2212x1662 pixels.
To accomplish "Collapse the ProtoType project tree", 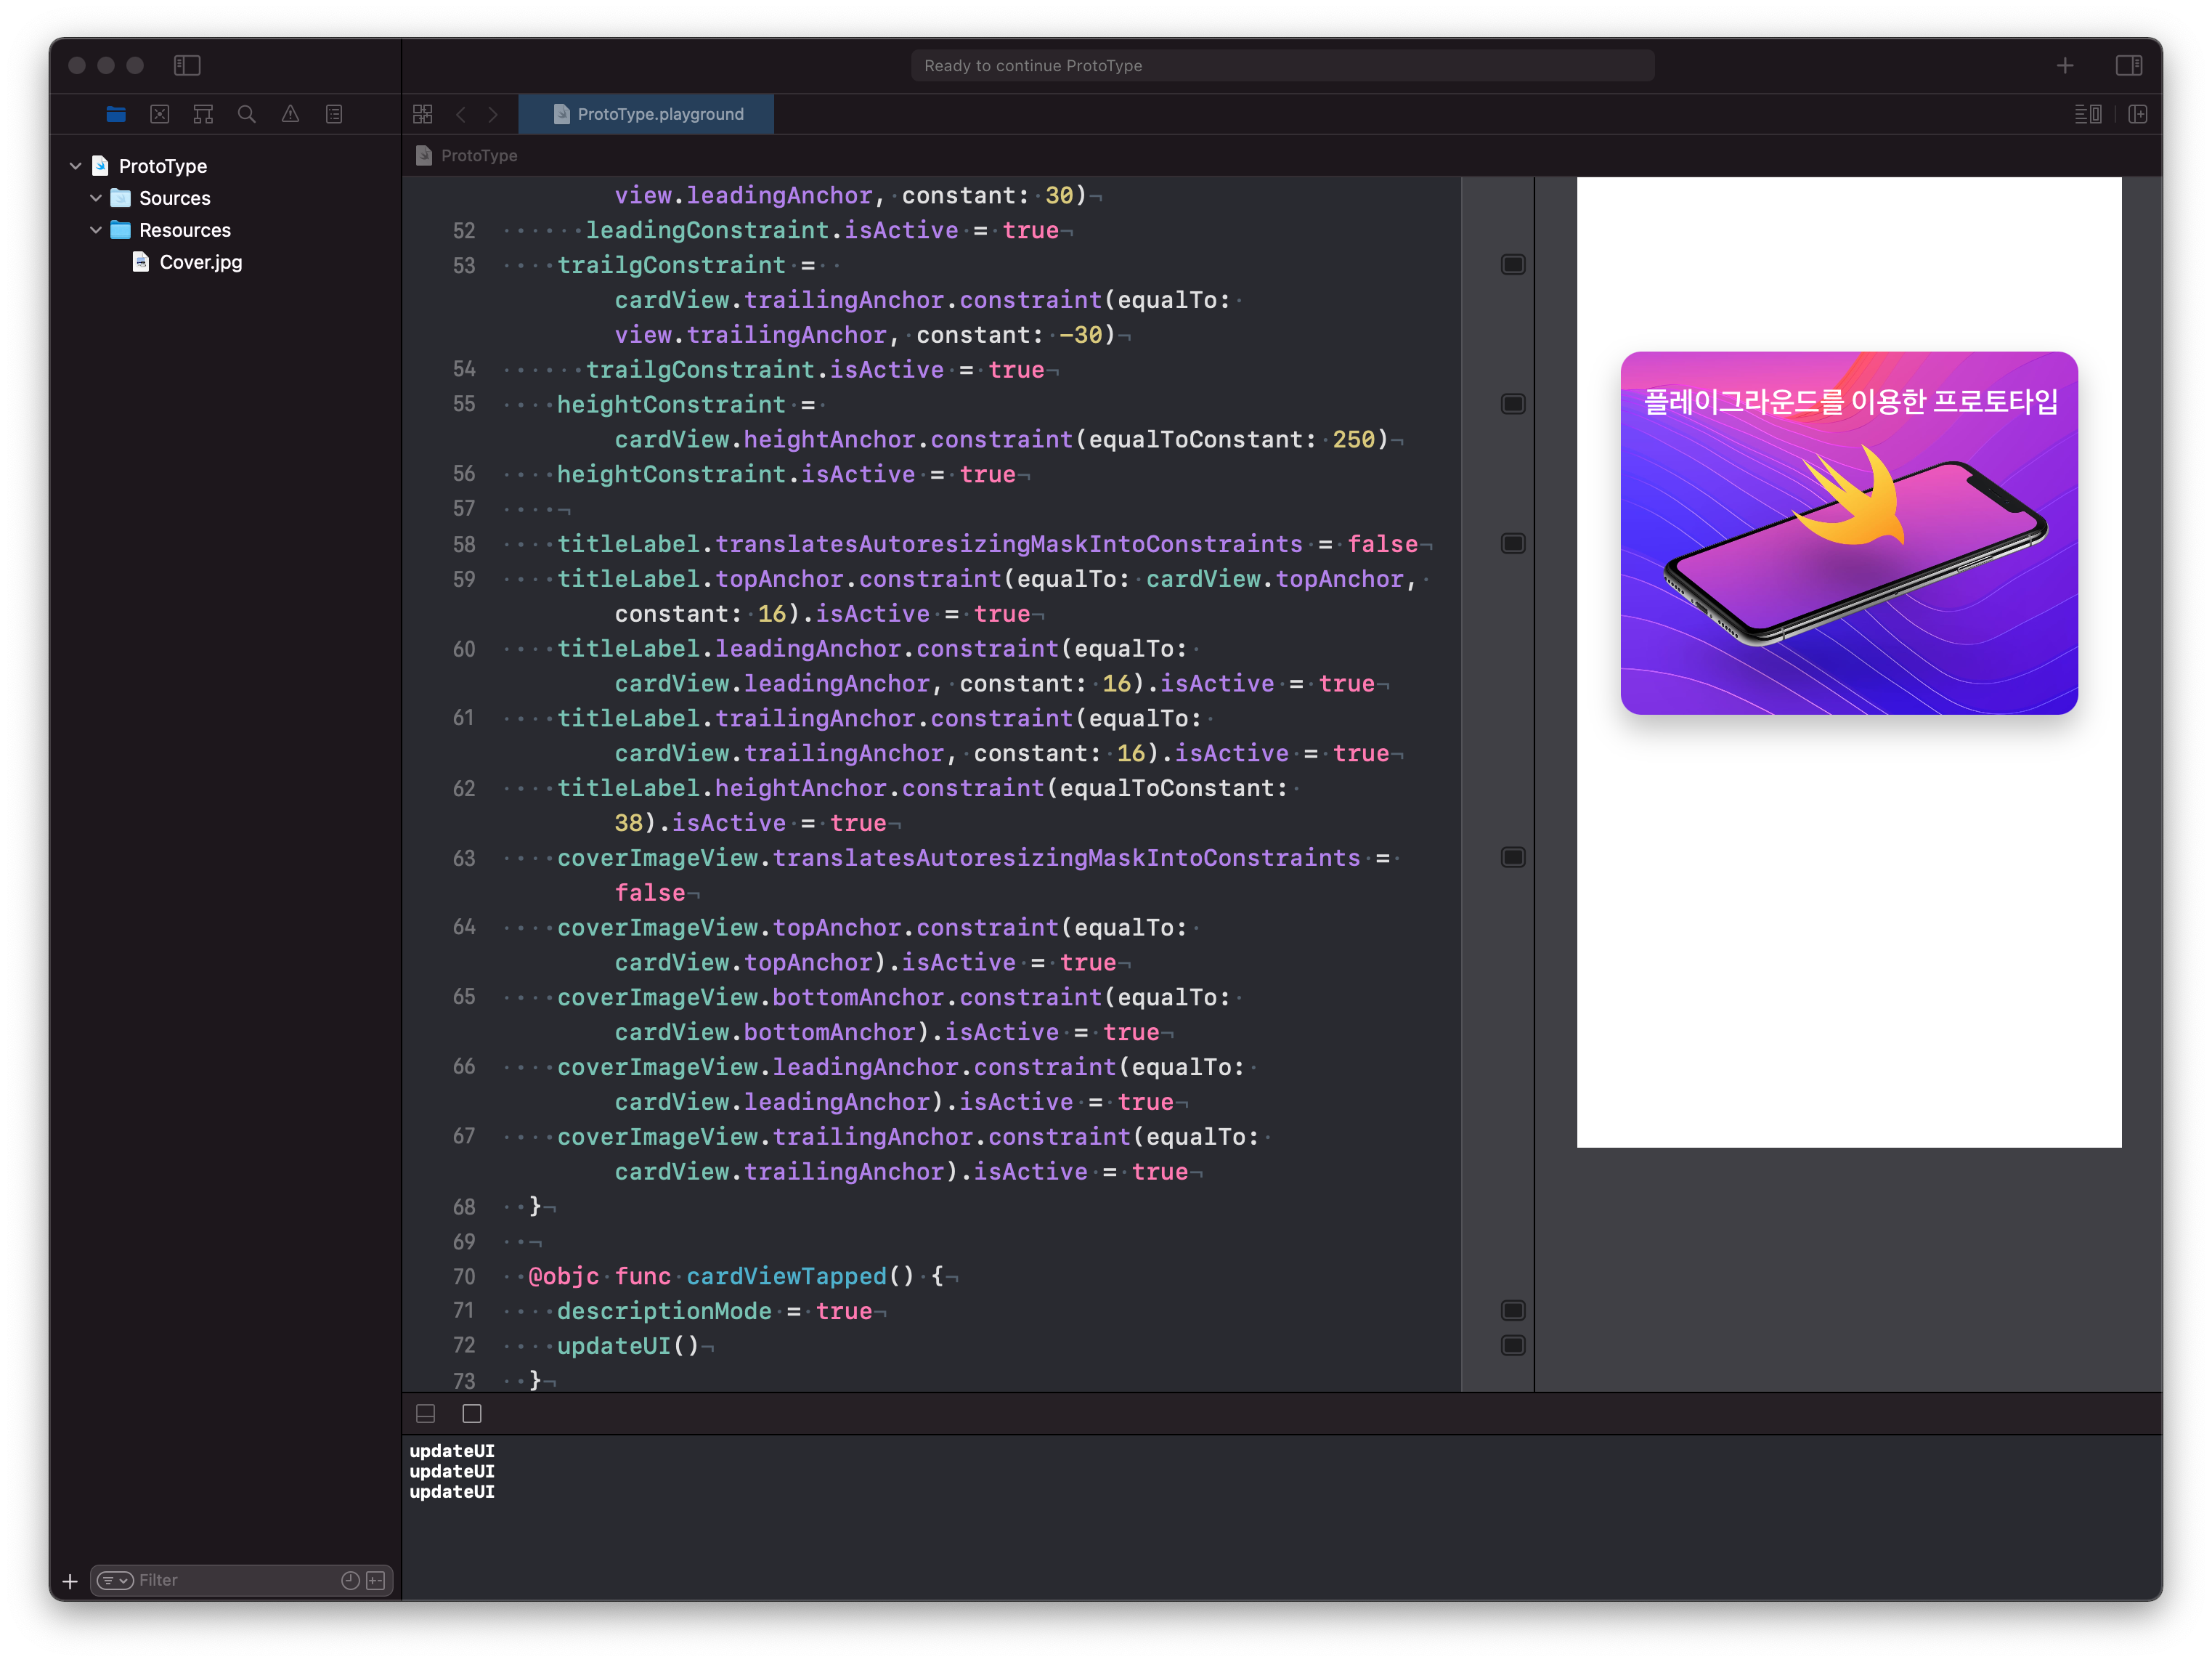I will click(x=75, y=166).
